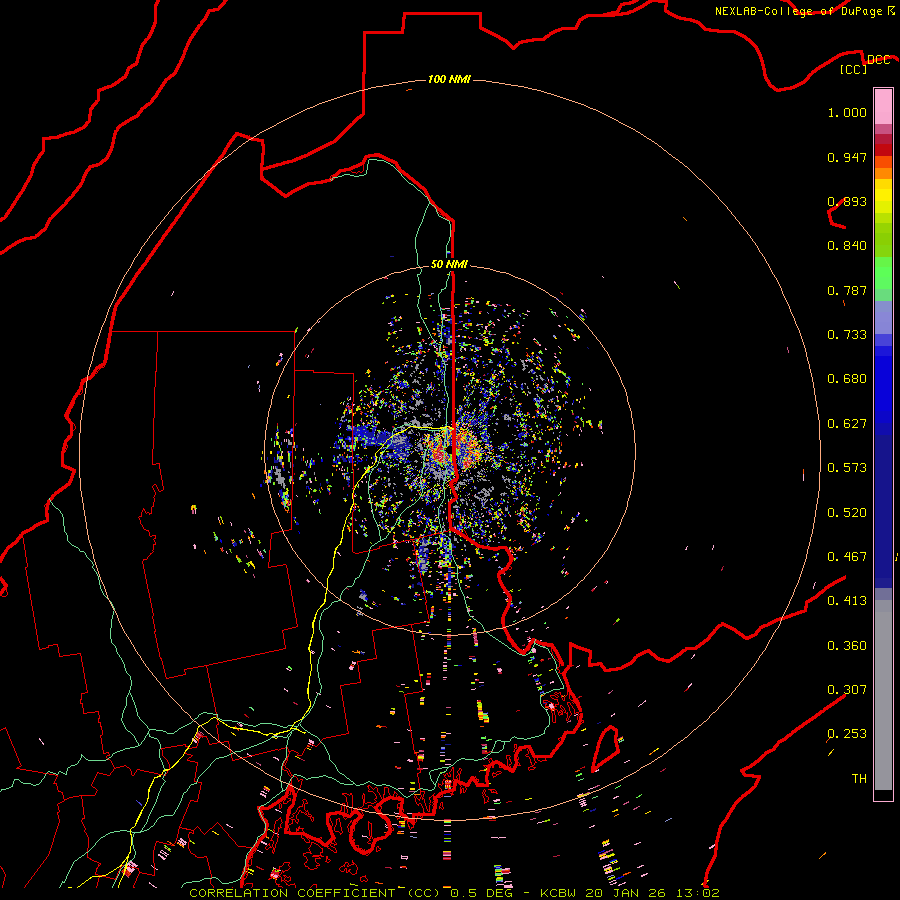
Task: Click the 0.893 color scale label
Action: [x=847, y=201]
